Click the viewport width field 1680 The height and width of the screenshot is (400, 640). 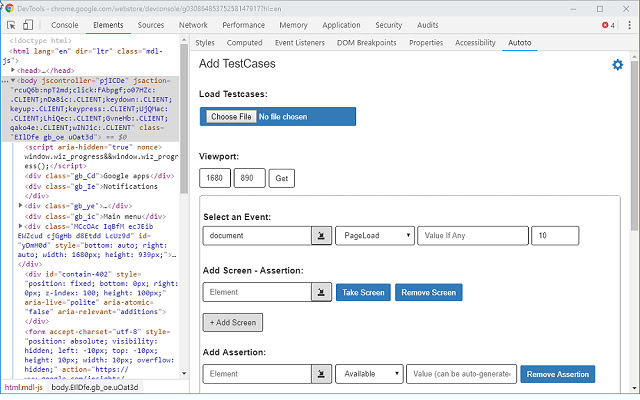coord(215,178)
